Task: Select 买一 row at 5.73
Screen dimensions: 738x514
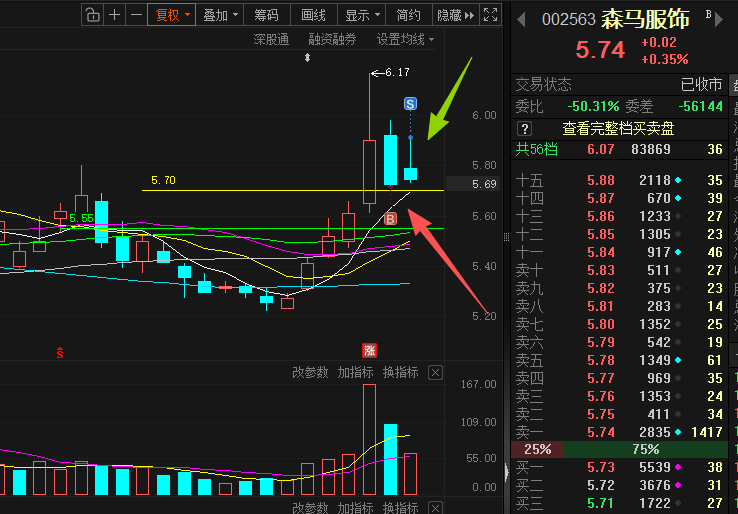Action: click(x=619, y=467)
